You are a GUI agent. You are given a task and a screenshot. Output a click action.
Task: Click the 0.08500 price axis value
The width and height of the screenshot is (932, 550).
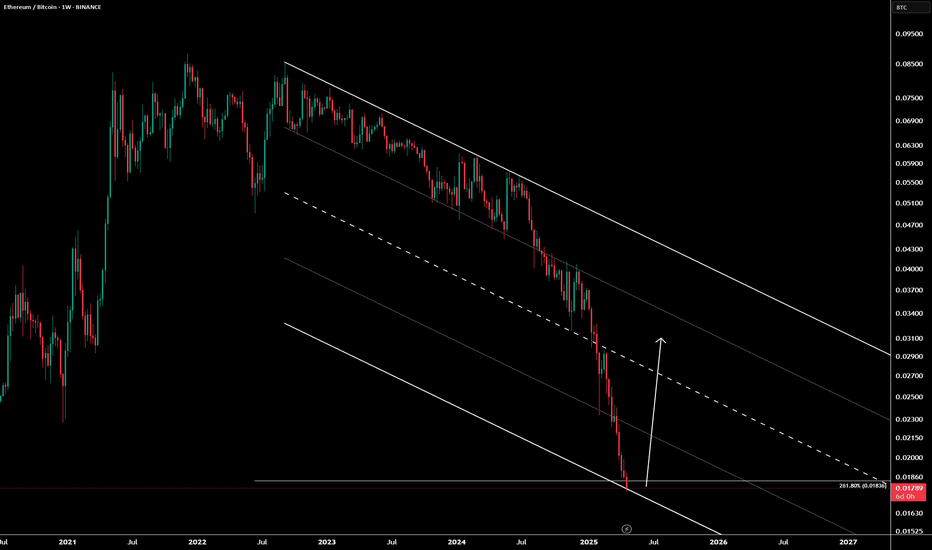pyautogui.click(x=909, y=64)
